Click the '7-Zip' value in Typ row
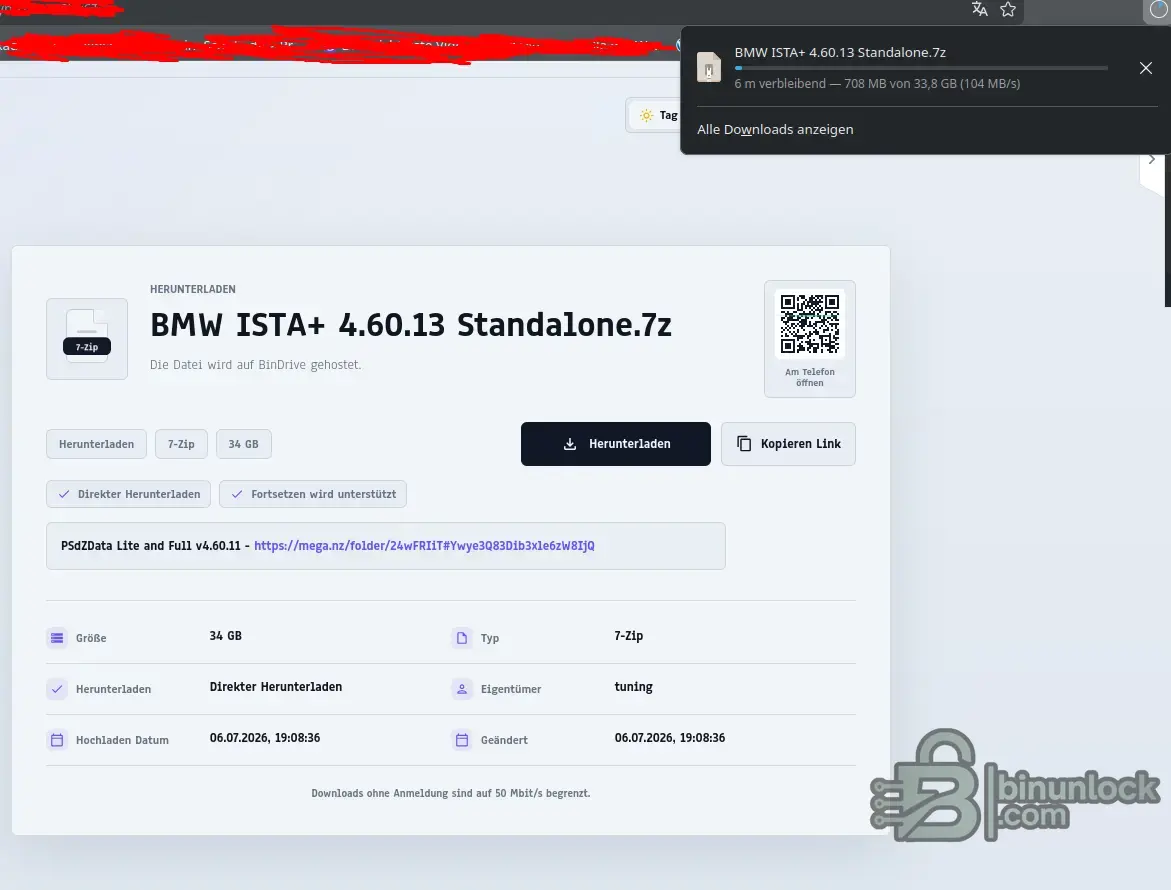Screen dimensions: 1171x890 629,636
